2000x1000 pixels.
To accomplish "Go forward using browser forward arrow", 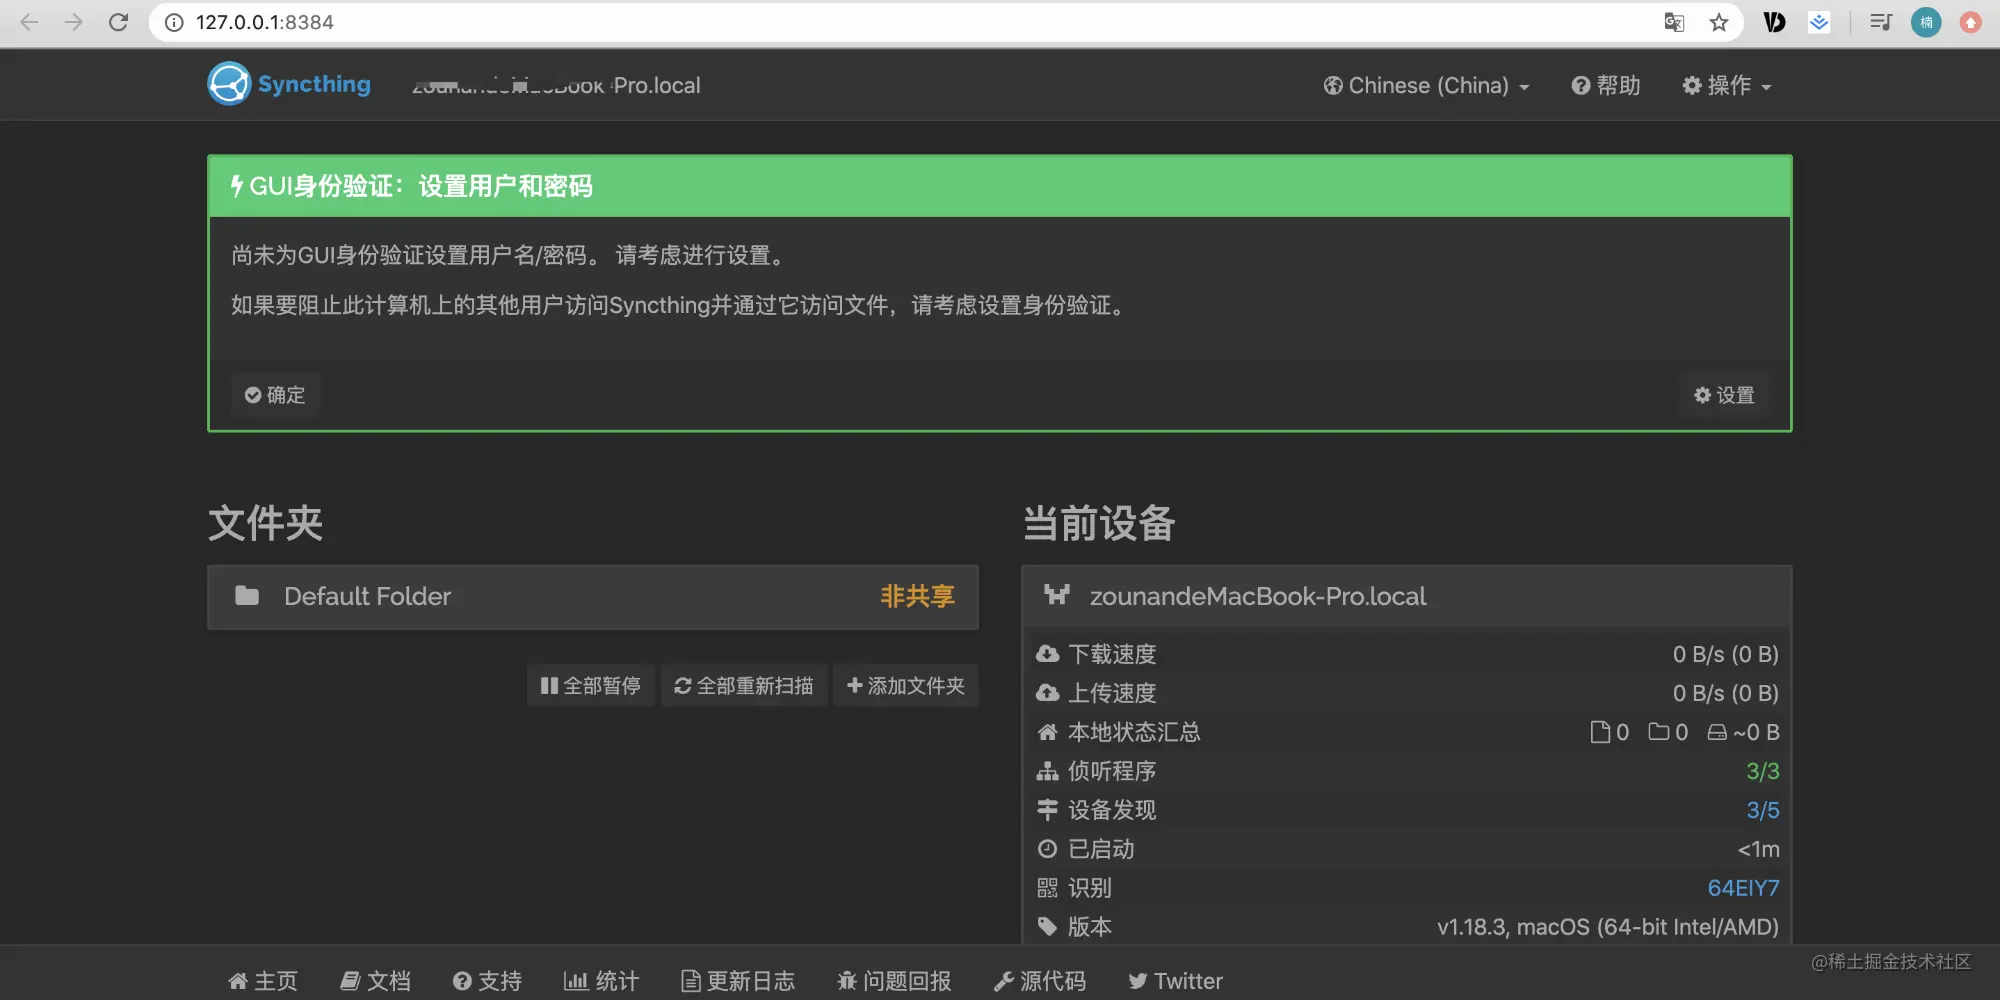I will click(74, 22).
